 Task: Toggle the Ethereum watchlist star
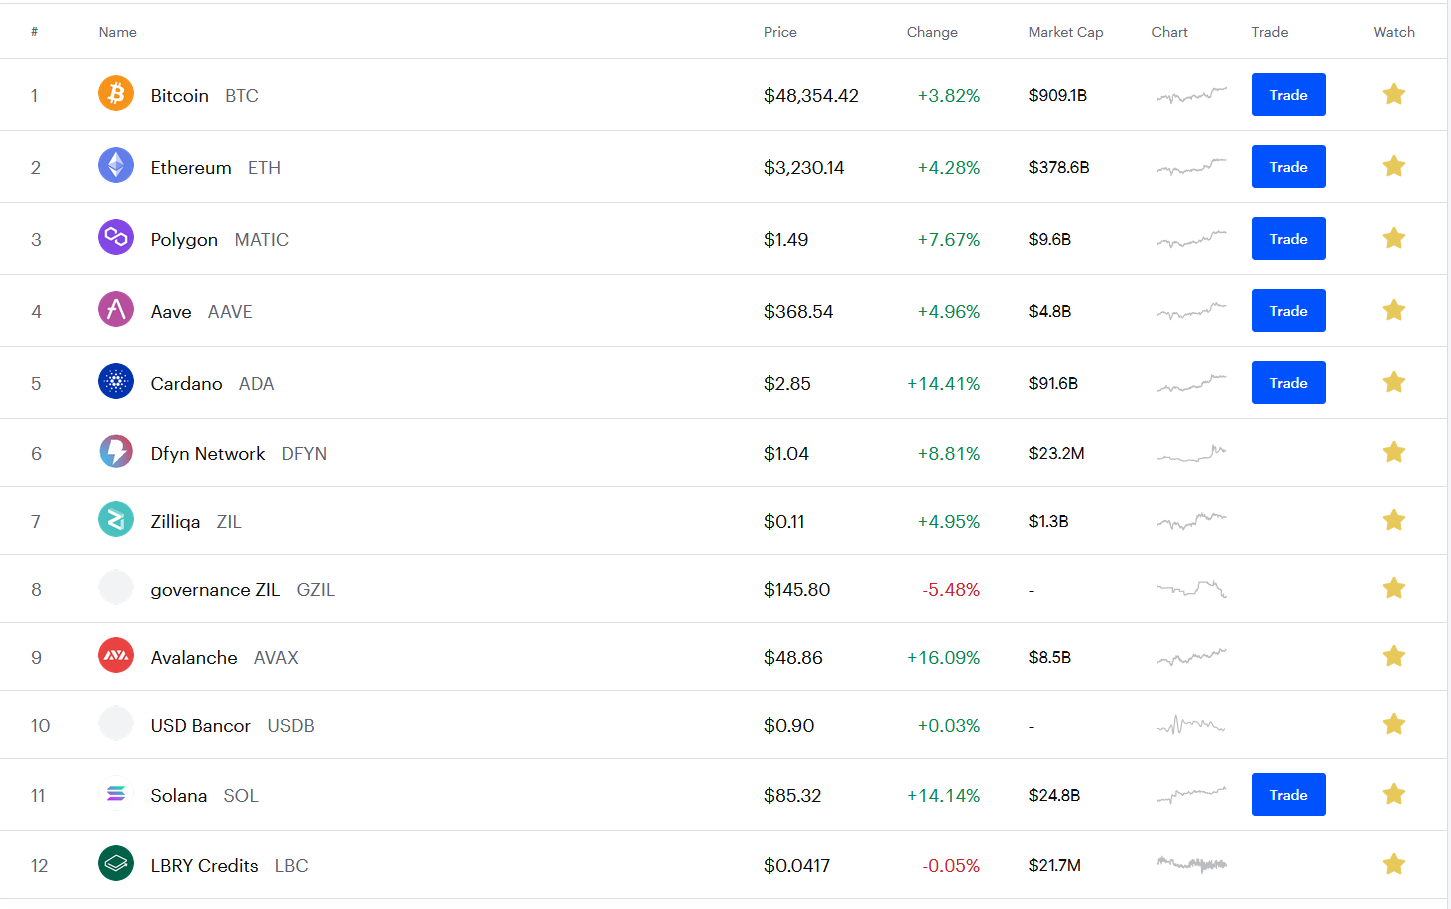(x=1394, y=166)
